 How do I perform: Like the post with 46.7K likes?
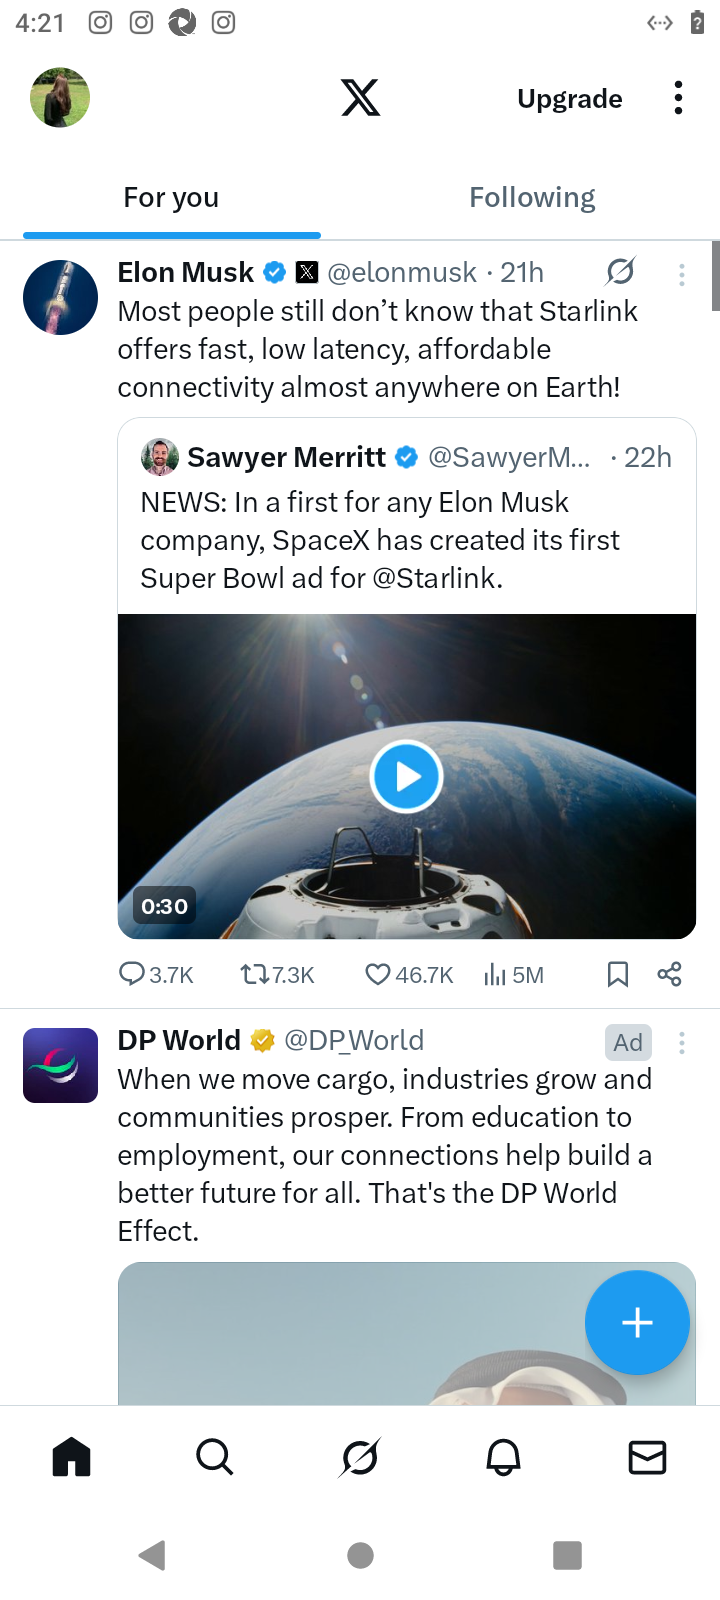pos(377,974)
